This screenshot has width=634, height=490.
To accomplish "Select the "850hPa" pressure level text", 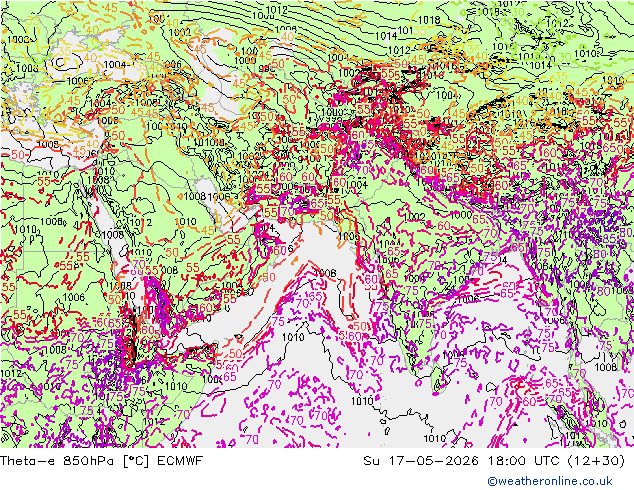I will (88, 460).
